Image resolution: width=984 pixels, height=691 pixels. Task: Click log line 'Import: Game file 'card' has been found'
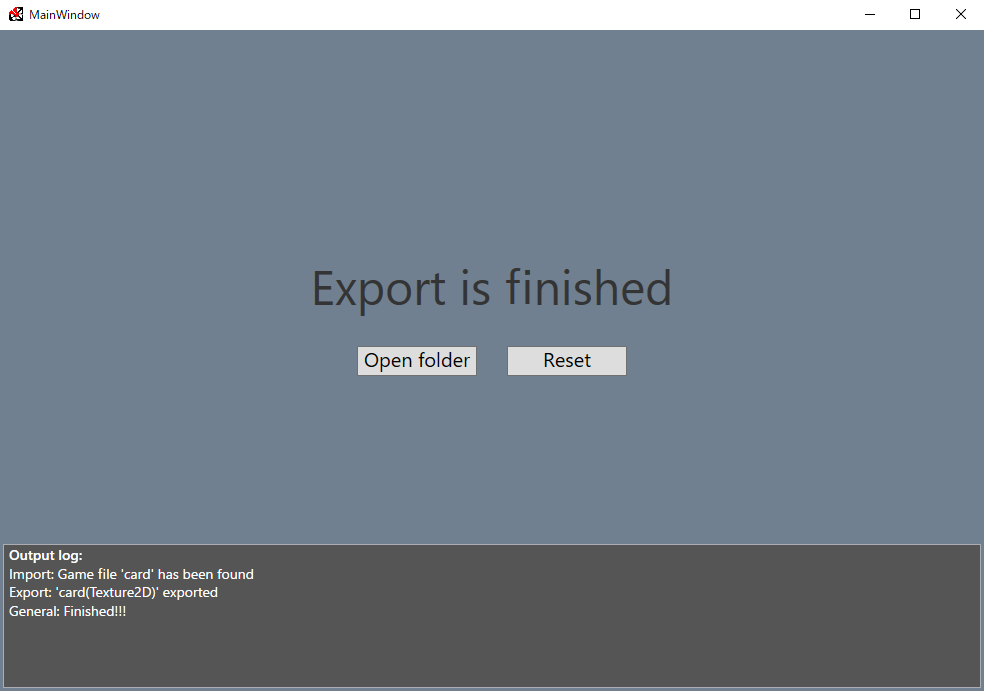pyautogui.click(x=131, y=574)
